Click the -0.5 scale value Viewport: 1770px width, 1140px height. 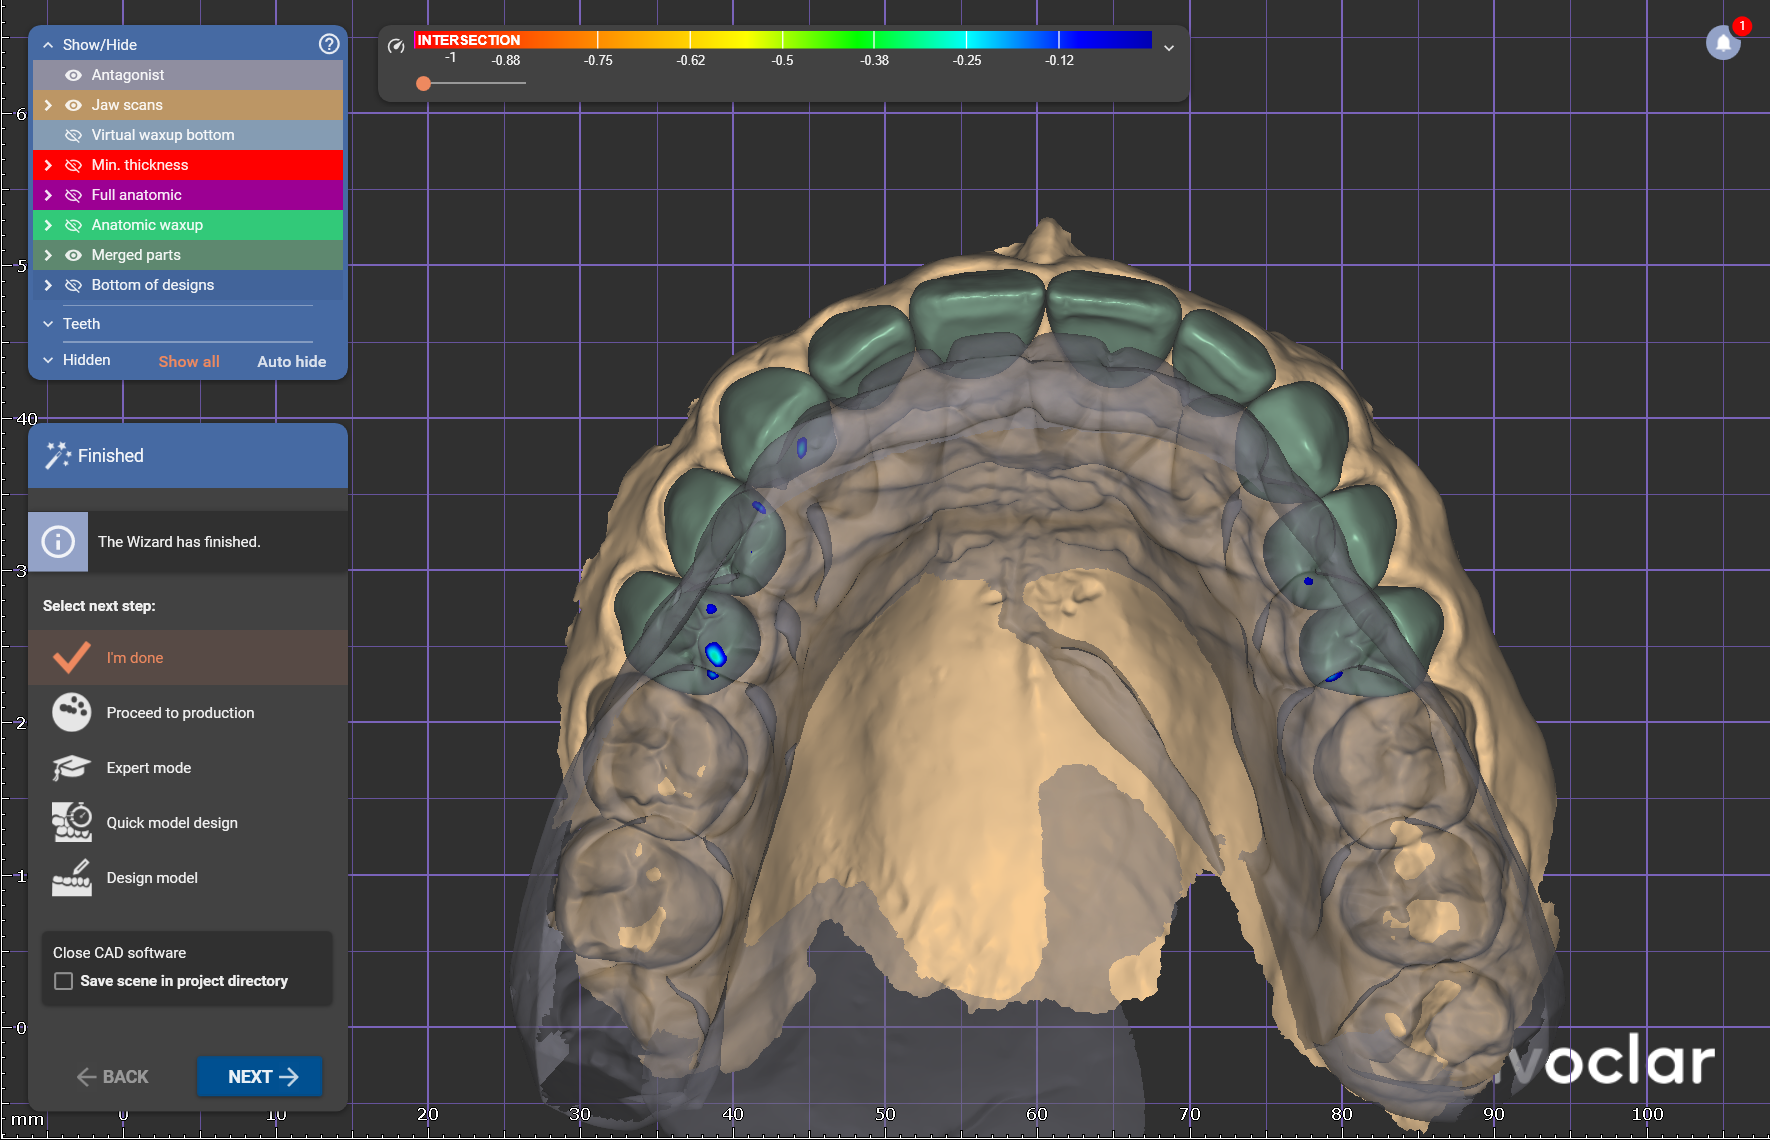tap(782, 60)
